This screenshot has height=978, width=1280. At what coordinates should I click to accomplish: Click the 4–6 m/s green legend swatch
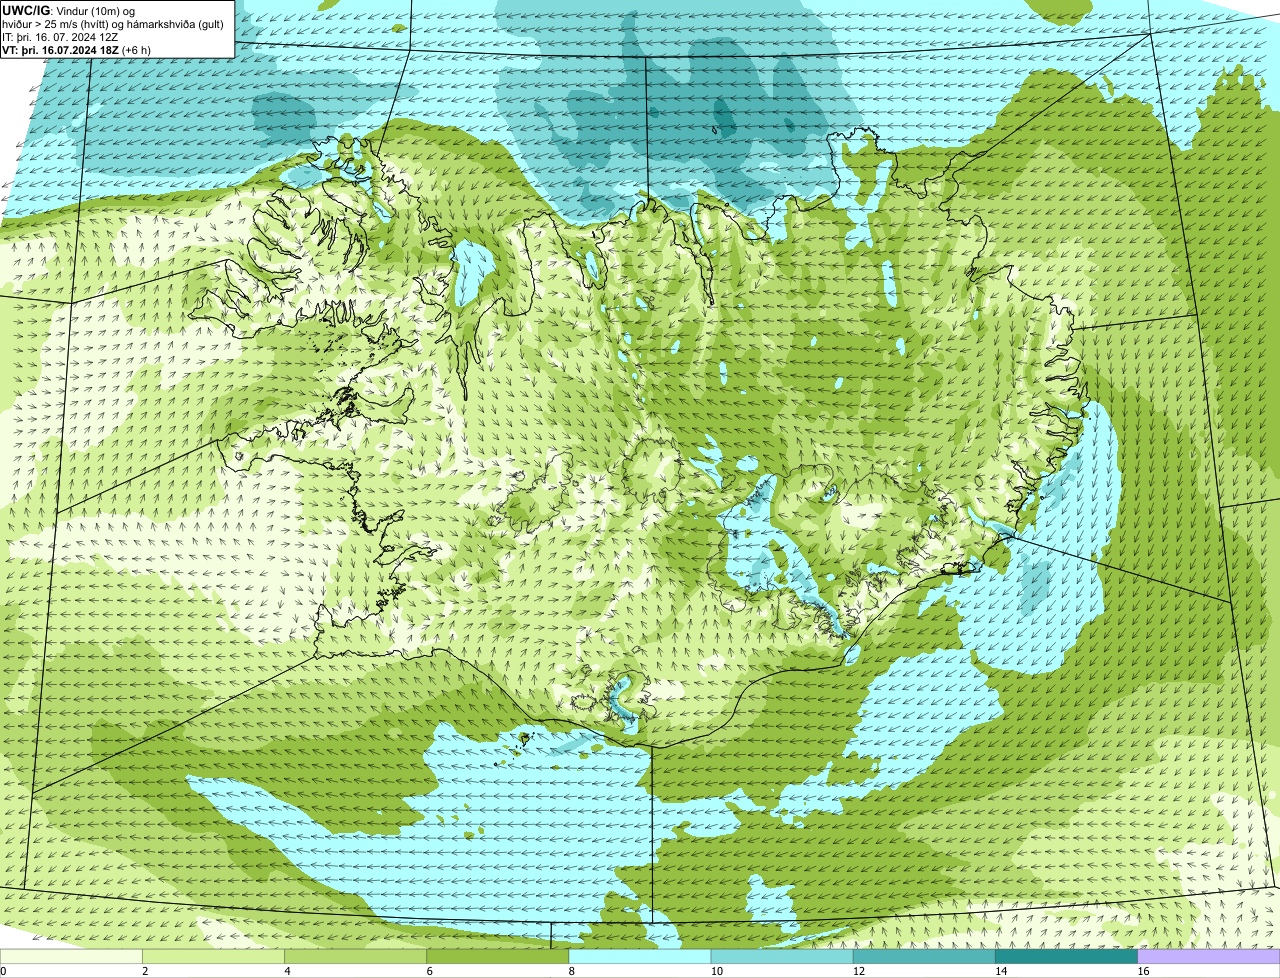pos(355,957)
